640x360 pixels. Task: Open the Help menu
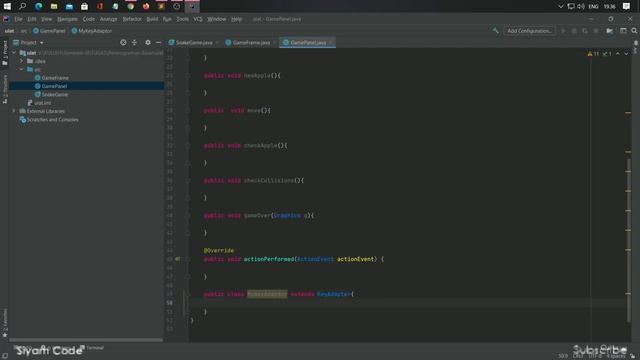pos(237,19)
